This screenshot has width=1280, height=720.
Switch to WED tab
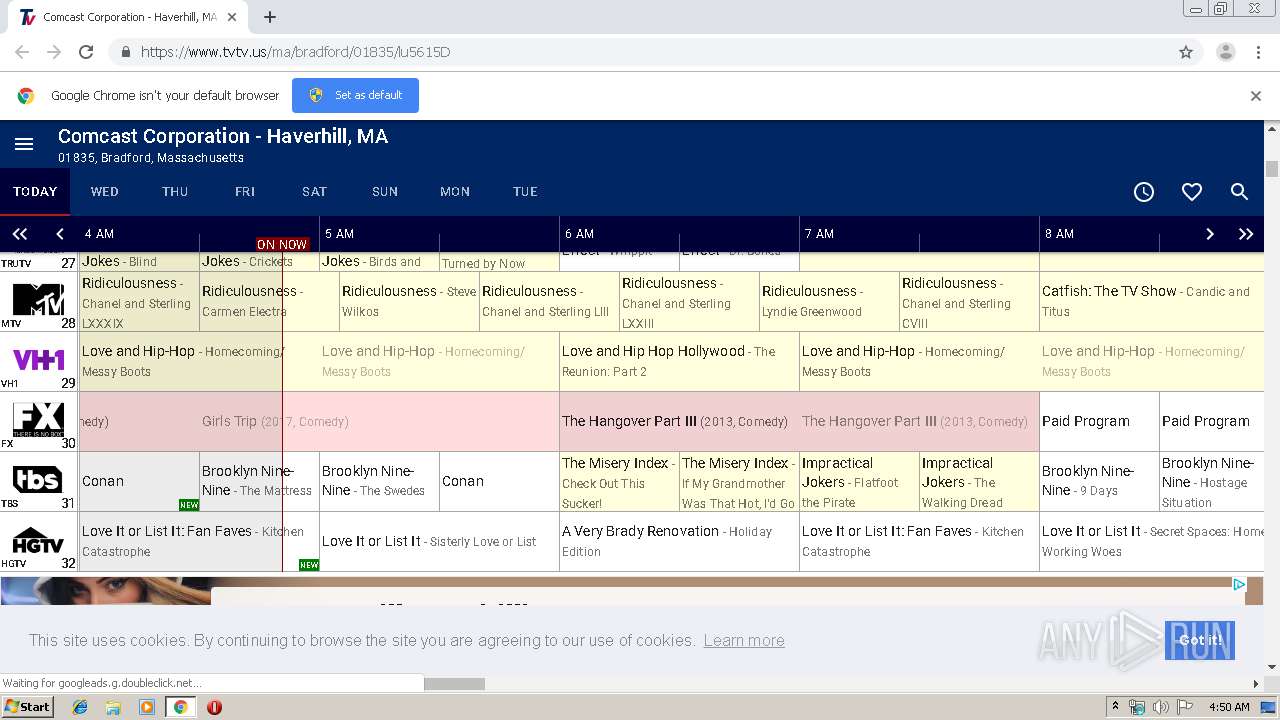tap(105, 192)
